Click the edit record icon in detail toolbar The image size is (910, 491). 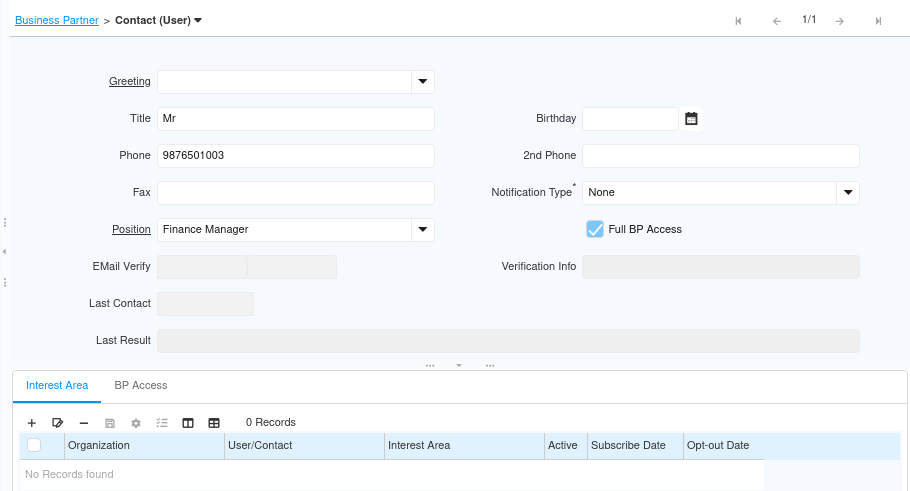(x=57, y=423)
